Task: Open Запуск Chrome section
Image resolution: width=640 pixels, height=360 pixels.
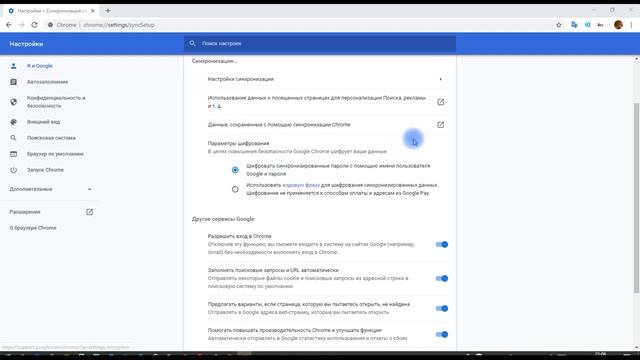Action: coord(45,170)
